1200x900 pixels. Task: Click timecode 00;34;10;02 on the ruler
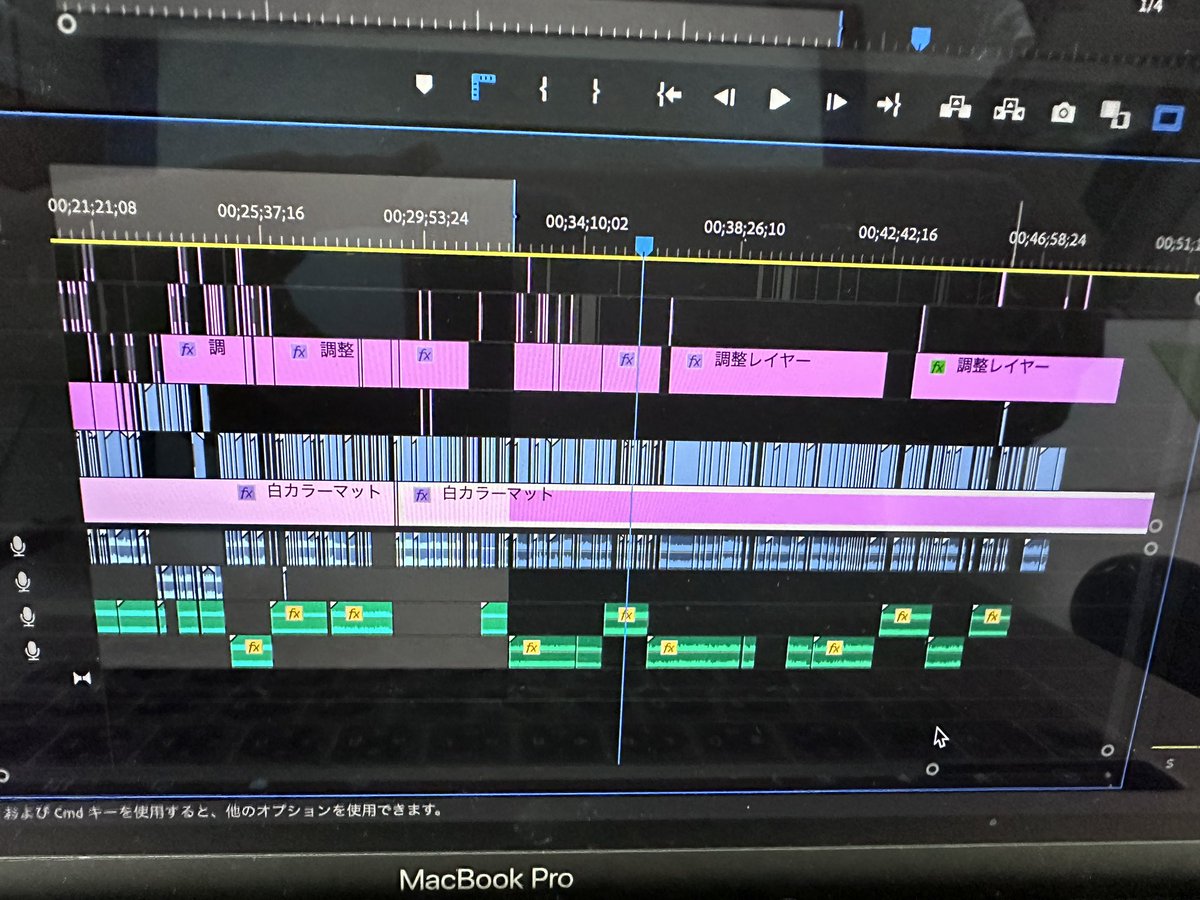coord(586,222)
